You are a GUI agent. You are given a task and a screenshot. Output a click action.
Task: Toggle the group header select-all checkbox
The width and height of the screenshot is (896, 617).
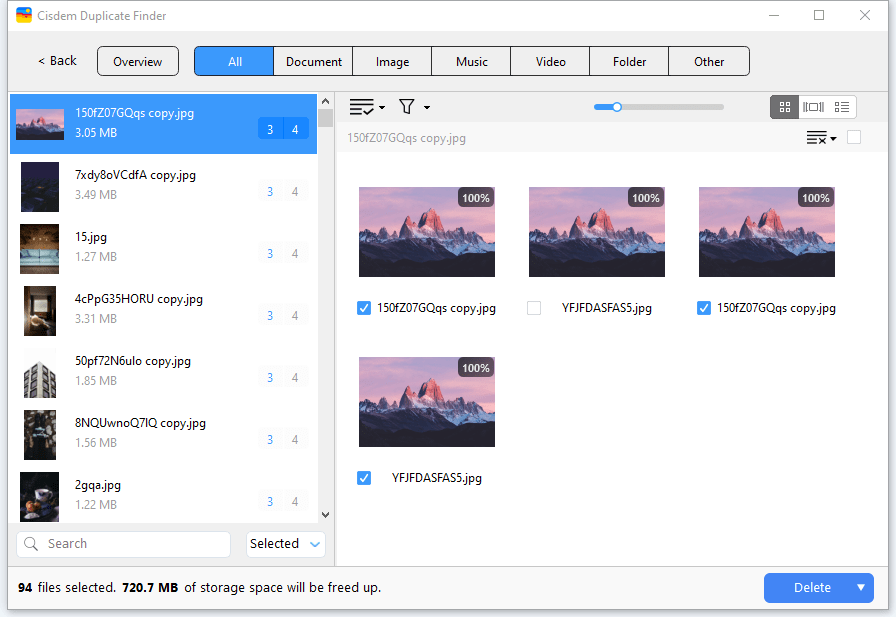click(854, 137)
